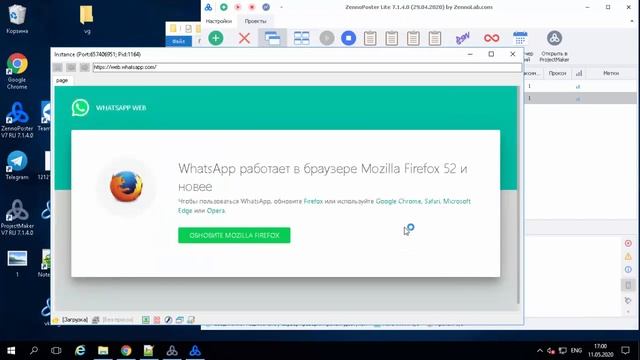Click the blue stop icon in ZennoPoster toolbar

pos(348,38)
